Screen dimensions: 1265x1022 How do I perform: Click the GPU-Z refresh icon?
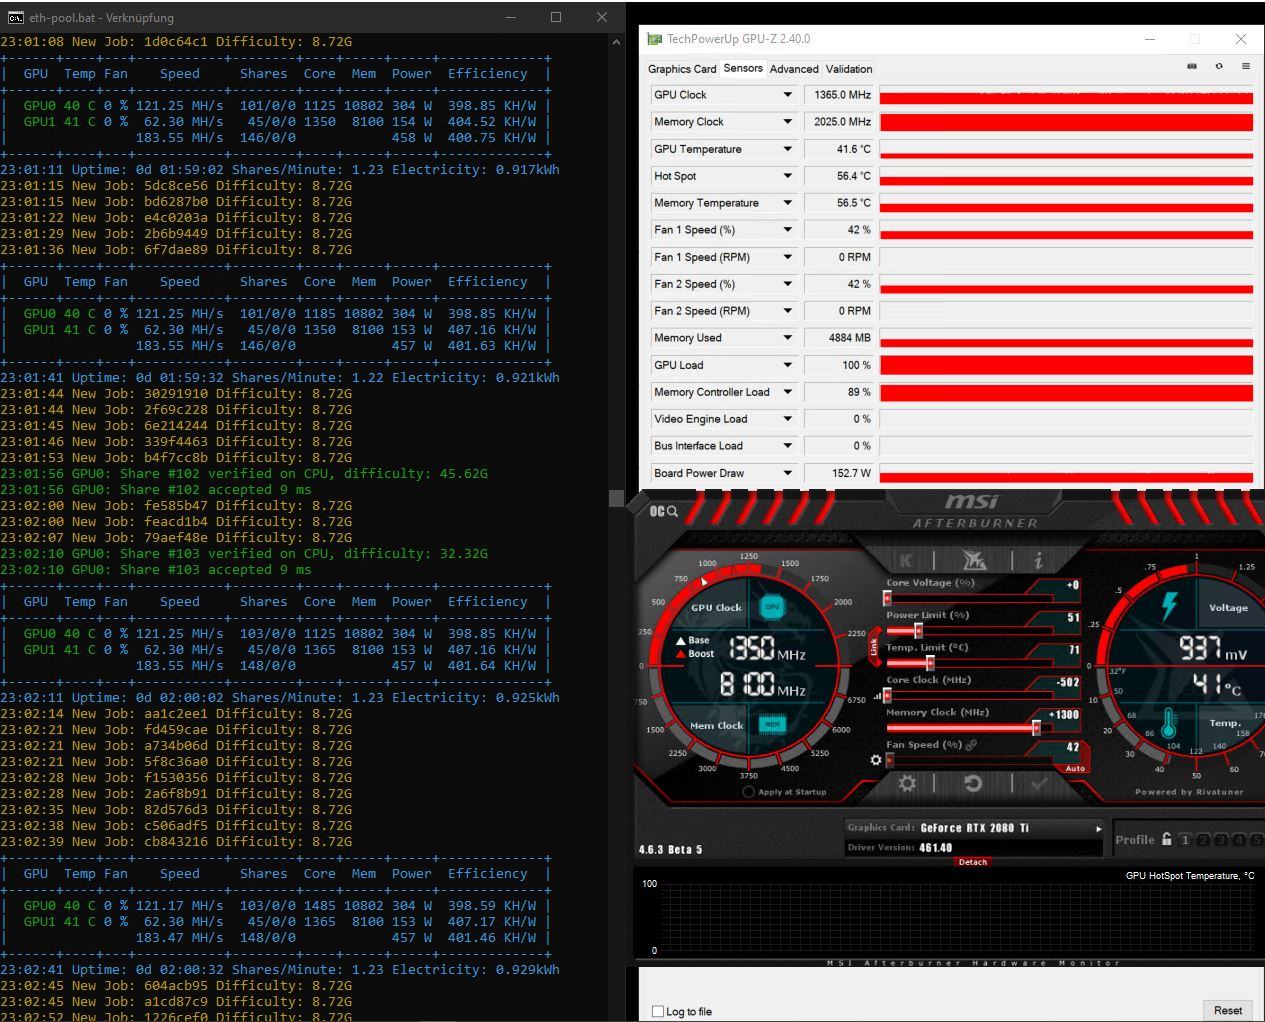click(x=1219, y=66)
